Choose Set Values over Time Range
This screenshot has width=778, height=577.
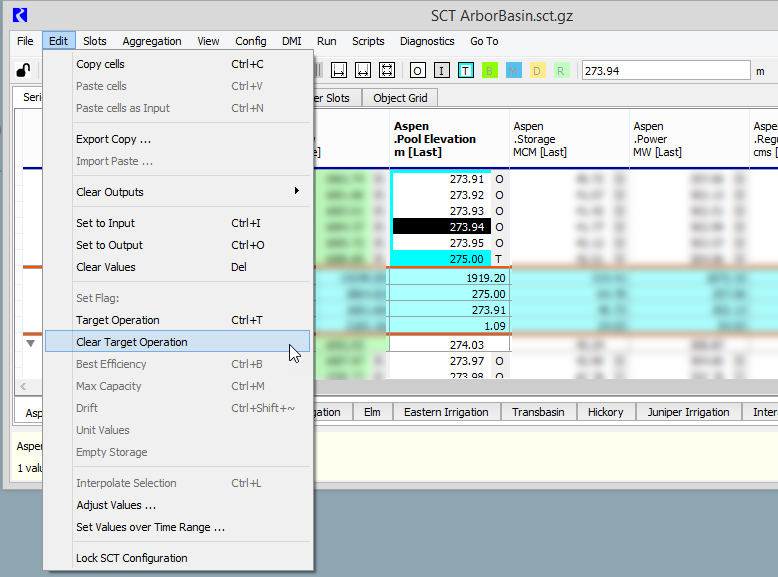click(150, 527)
